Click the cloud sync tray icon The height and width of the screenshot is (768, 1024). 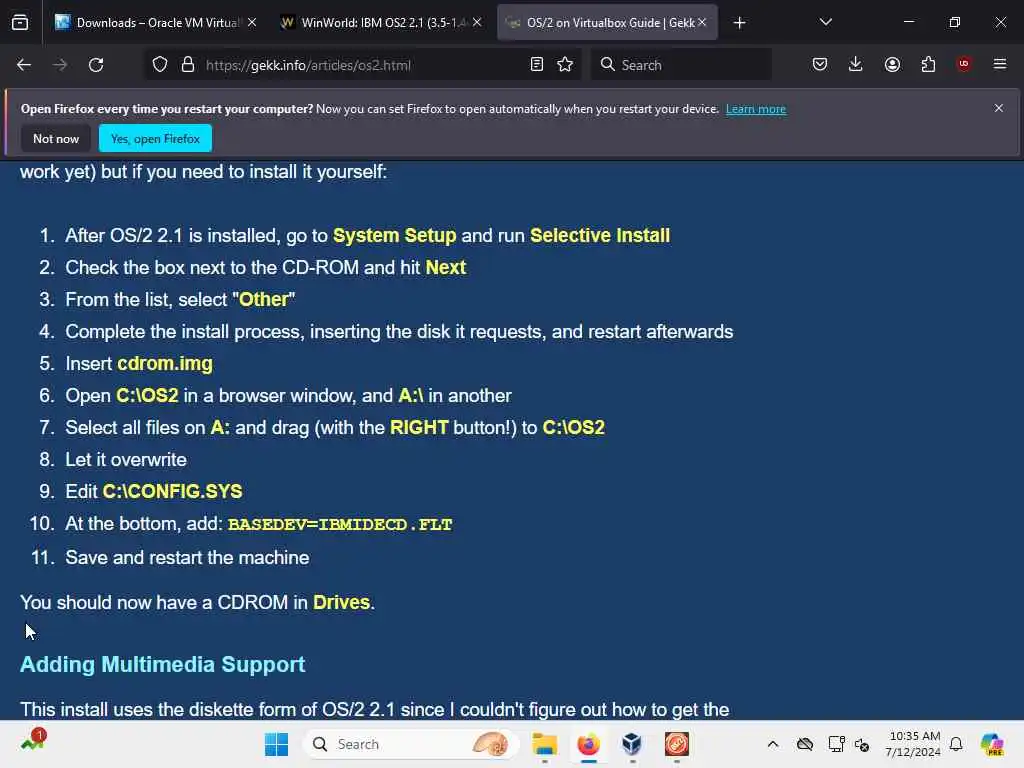[805, 744]
